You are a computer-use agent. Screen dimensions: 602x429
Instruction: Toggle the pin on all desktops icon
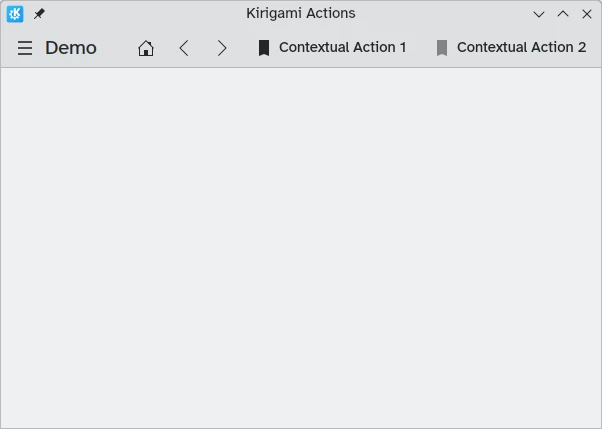pyautogui.click(x=39, y=14)
